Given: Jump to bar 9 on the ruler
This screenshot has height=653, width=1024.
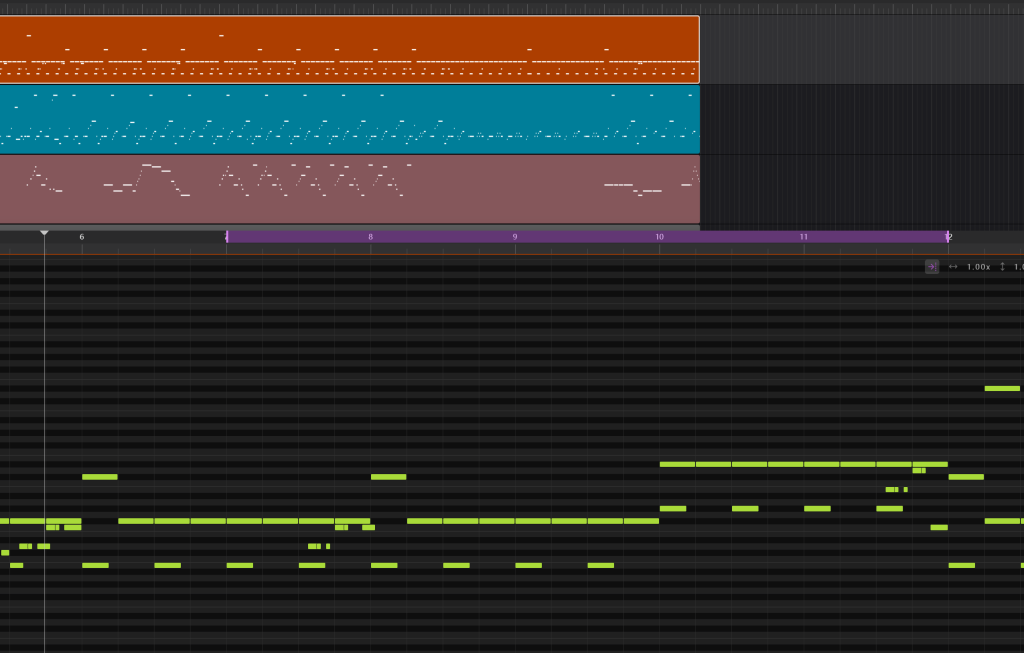Looking at the screenshot, I should [x=515, y=237].
